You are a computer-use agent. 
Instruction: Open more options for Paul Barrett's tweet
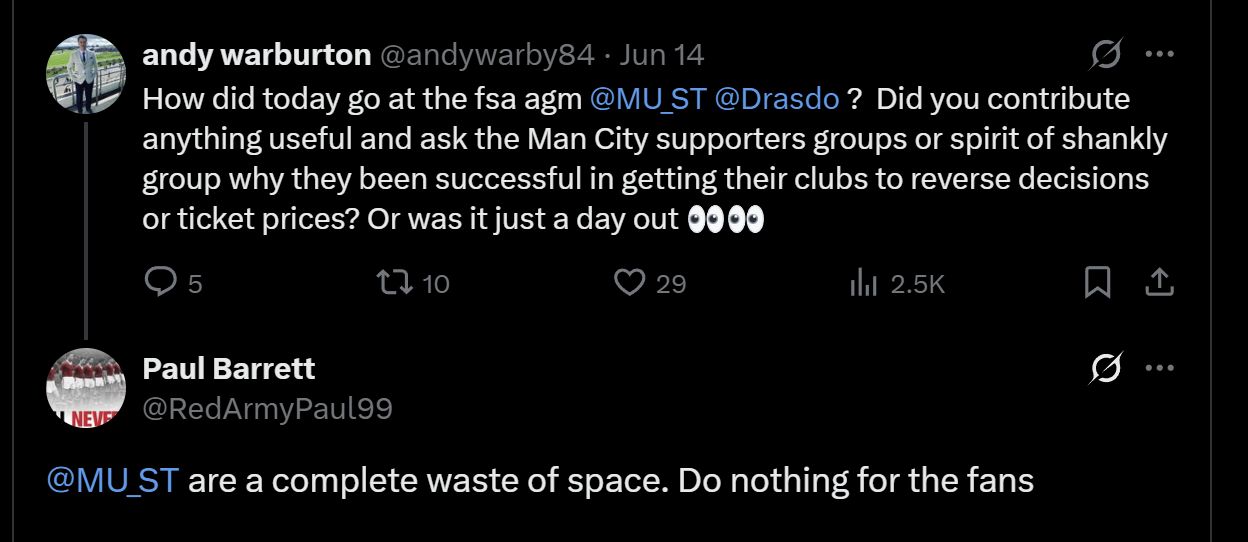click(x=1159, y=369)
